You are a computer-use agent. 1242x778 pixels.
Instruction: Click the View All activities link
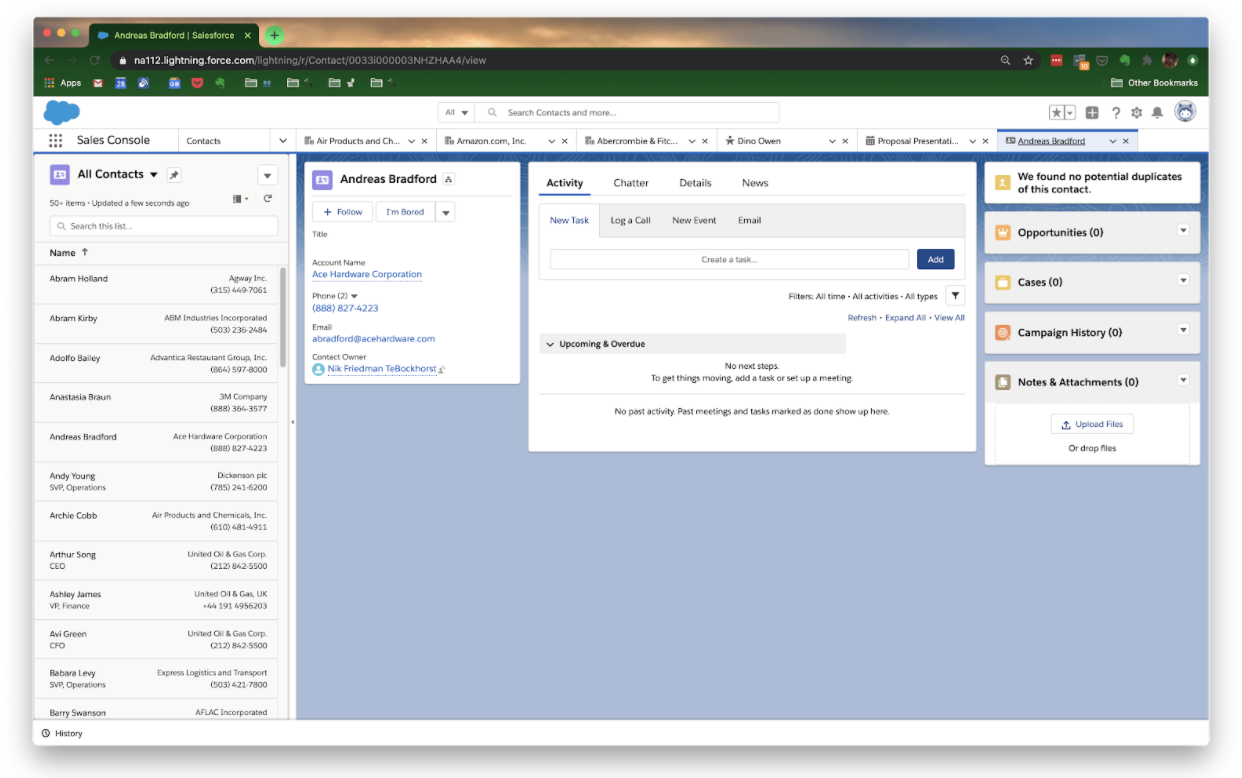(949, 318)
